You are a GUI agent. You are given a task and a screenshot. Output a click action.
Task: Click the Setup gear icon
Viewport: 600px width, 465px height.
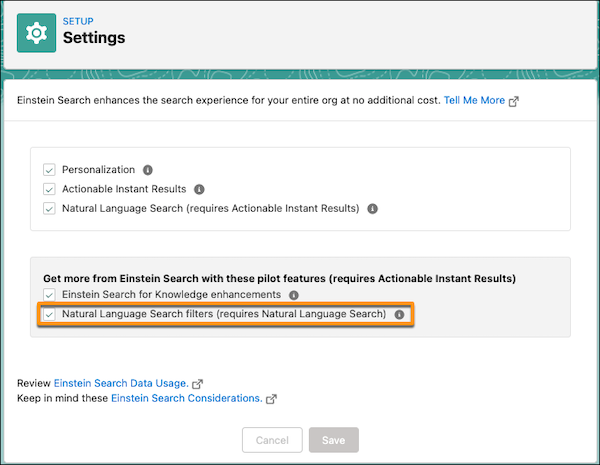click(36, 33)
